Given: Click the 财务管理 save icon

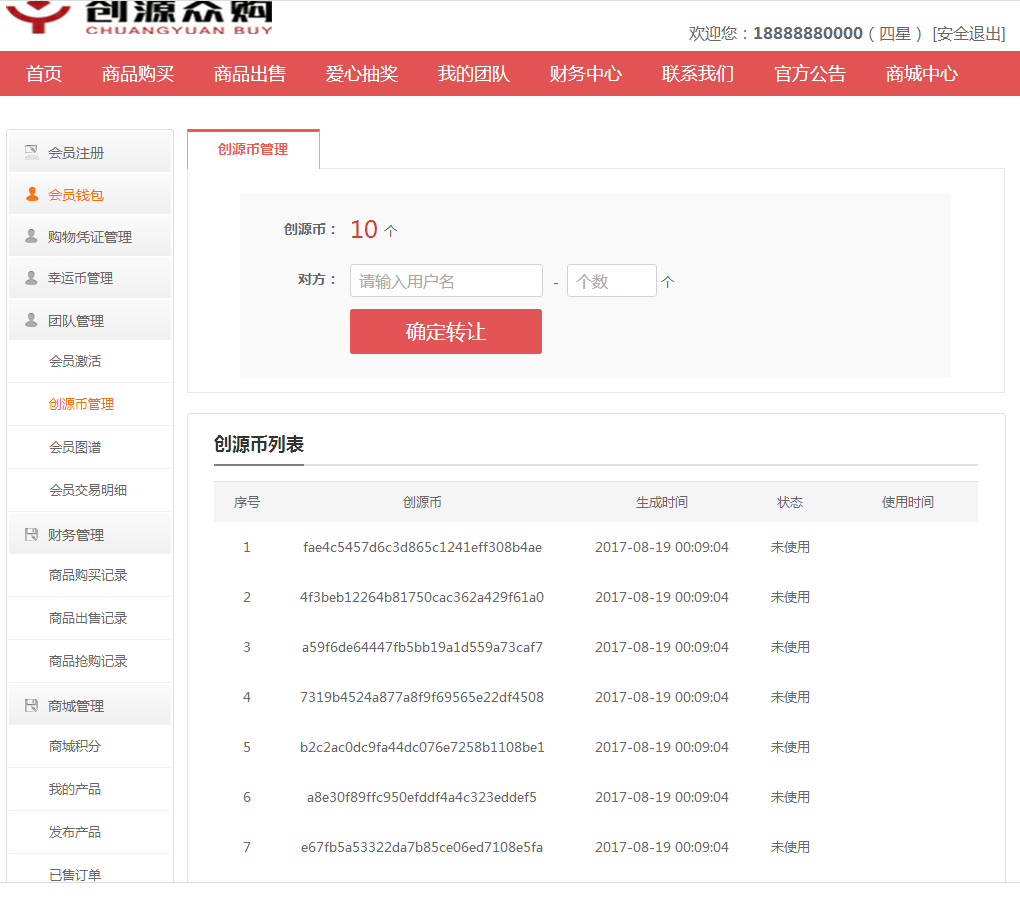Looking at the screenshot, I should pyautogui.click(x=32, y=535).
